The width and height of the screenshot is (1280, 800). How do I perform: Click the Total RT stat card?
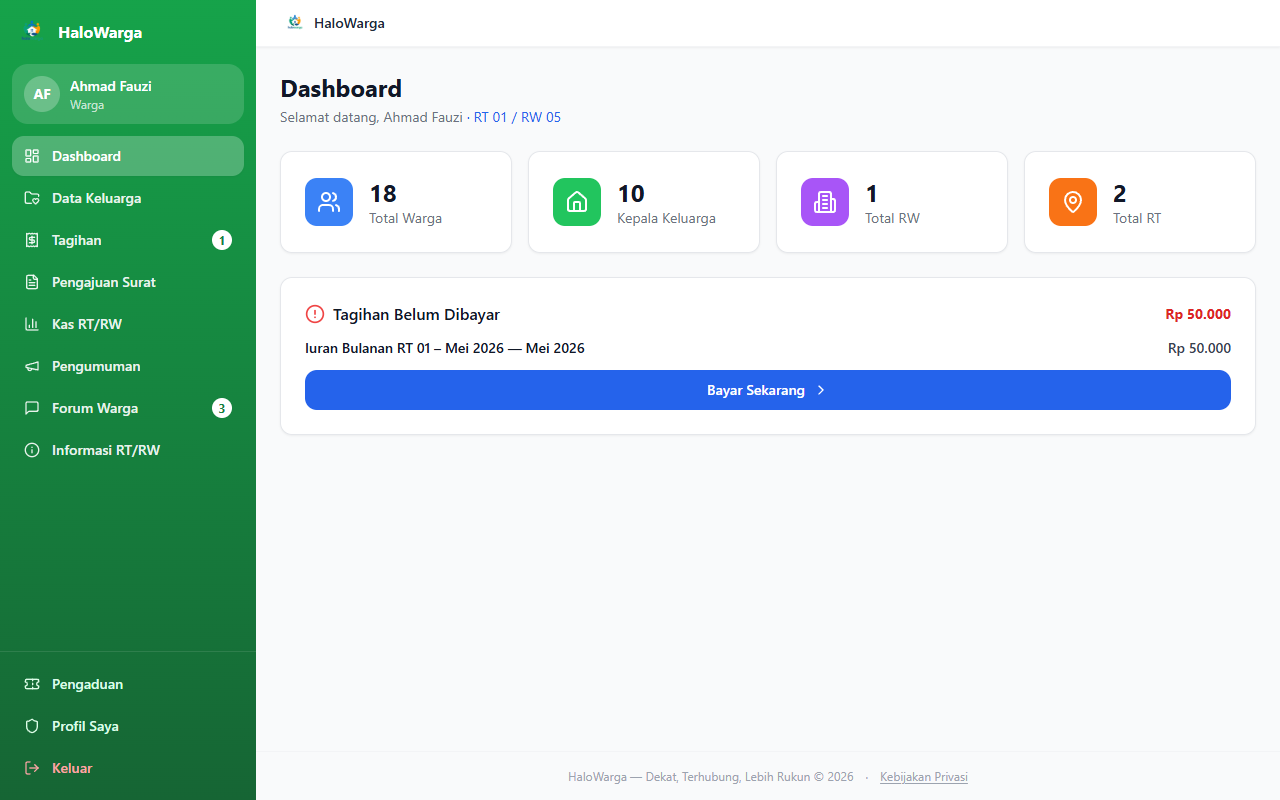point(1140,202)
